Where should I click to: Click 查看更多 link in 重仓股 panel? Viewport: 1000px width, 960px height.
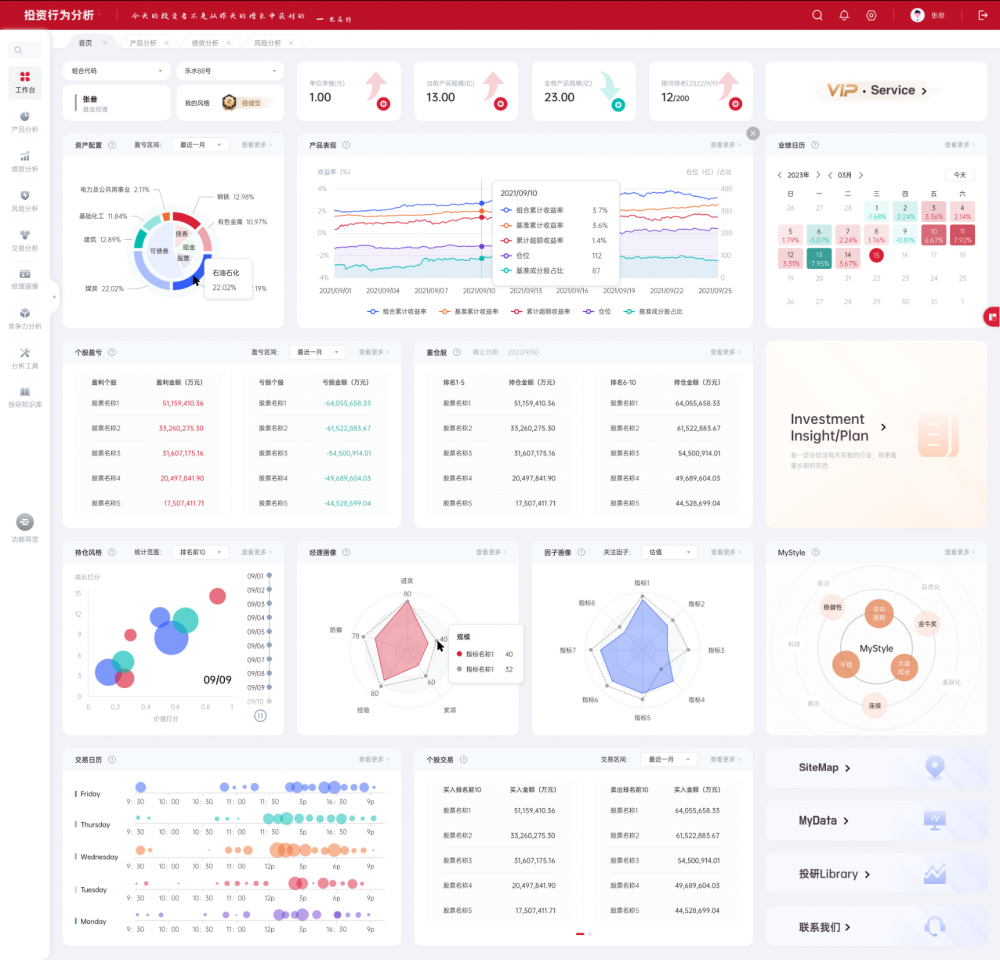pos(725,352)
